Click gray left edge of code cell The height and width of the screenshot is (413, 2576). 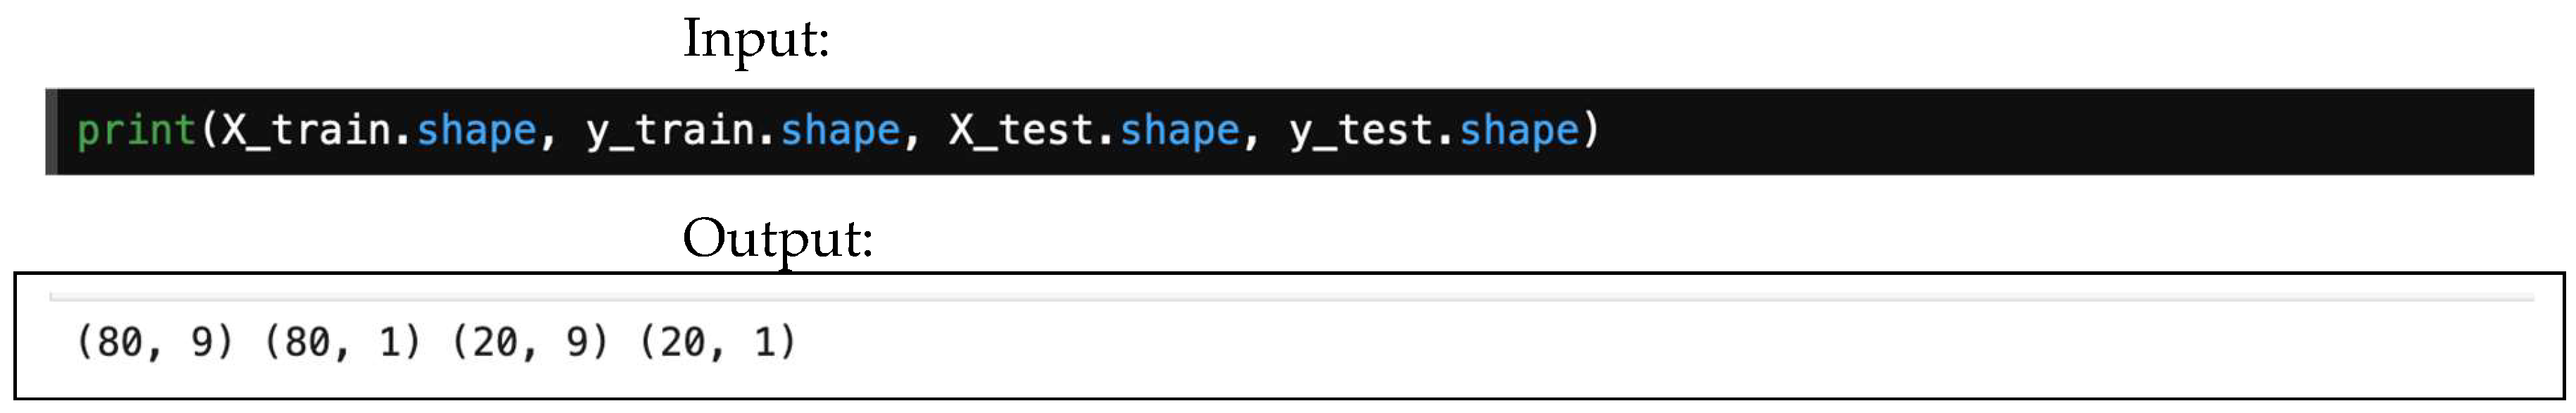coord(51,131)
